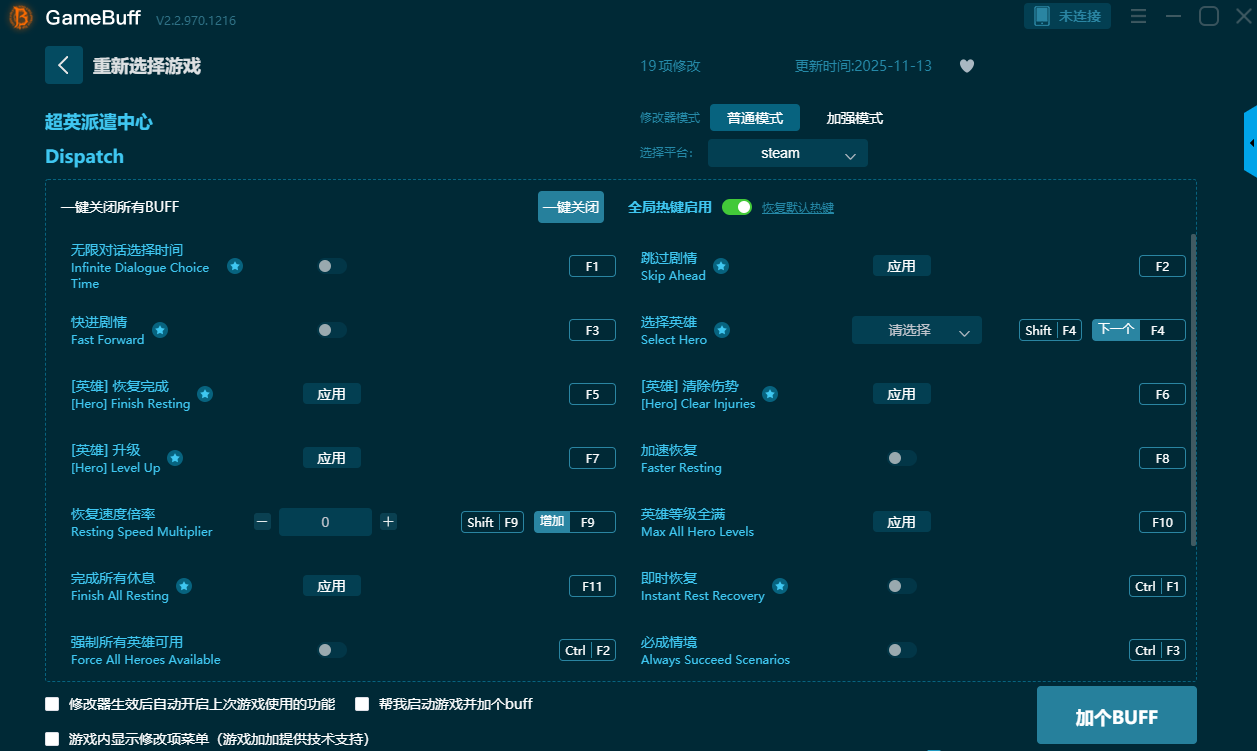Click the heart favorite icon
This screenshot has width=1257, height=751.
(x=966, y=66)
